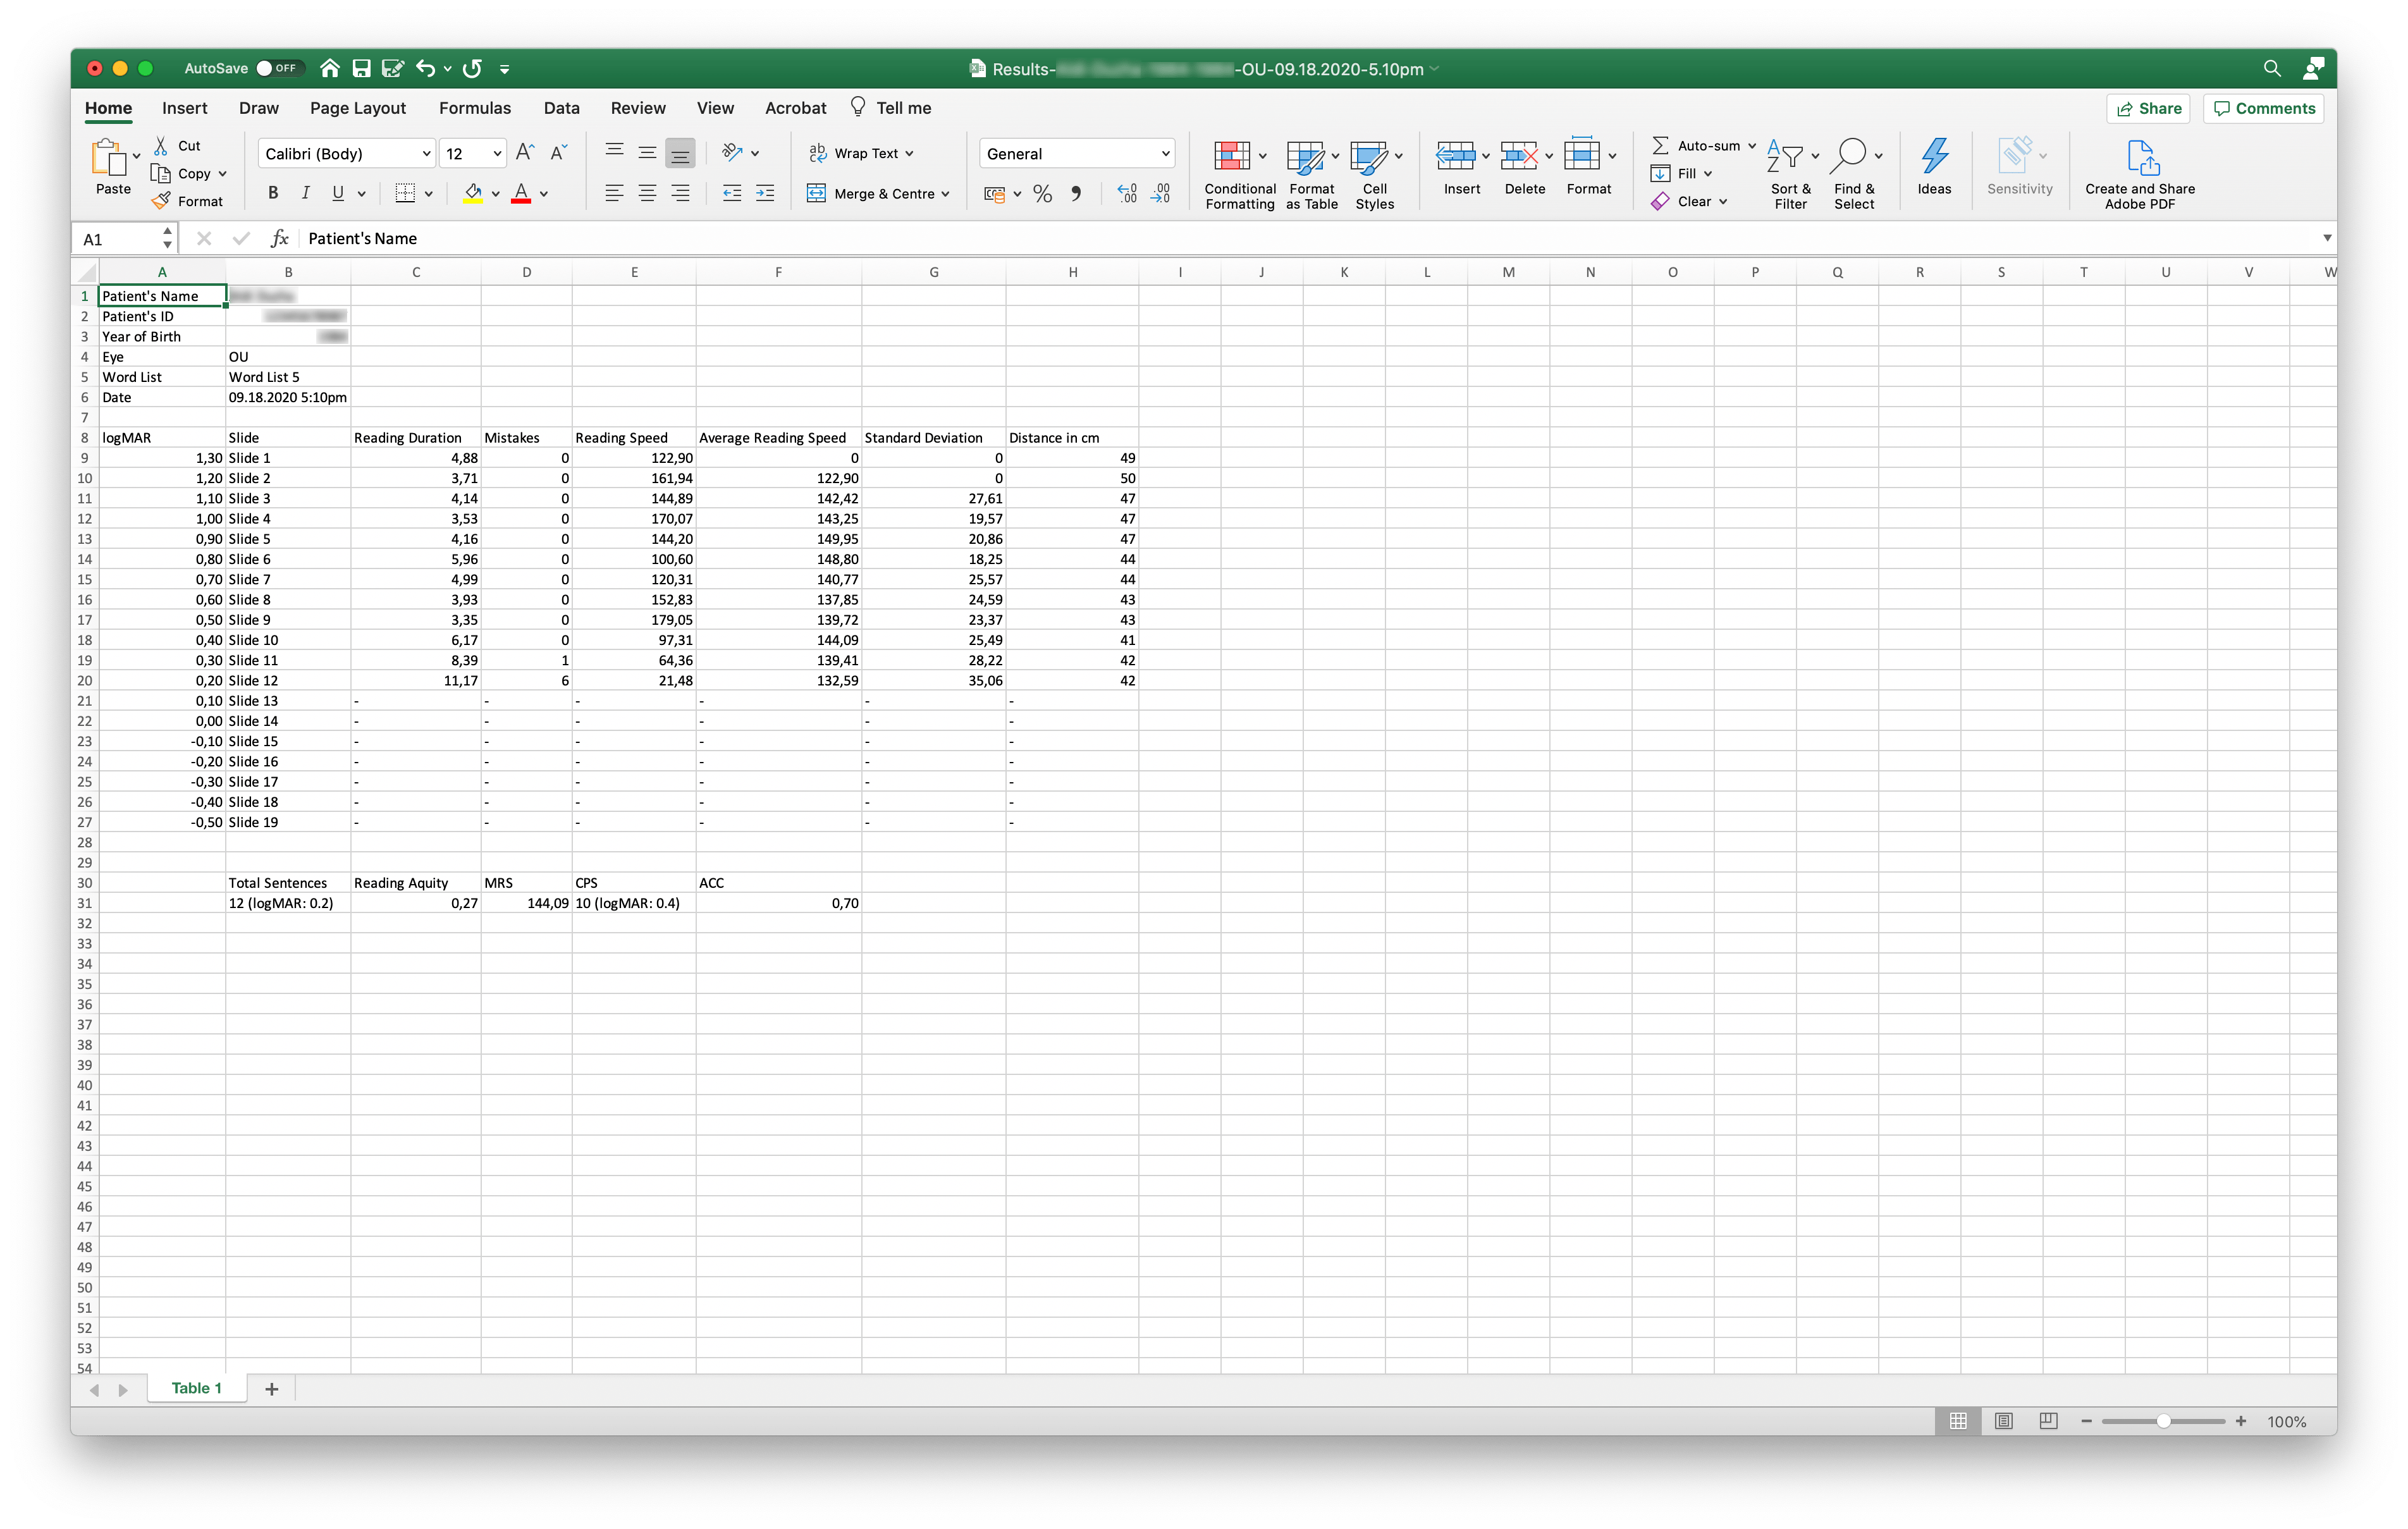2408x1529 pixels.
Task: Open the font name dropdown
Action: click(426, 154)
